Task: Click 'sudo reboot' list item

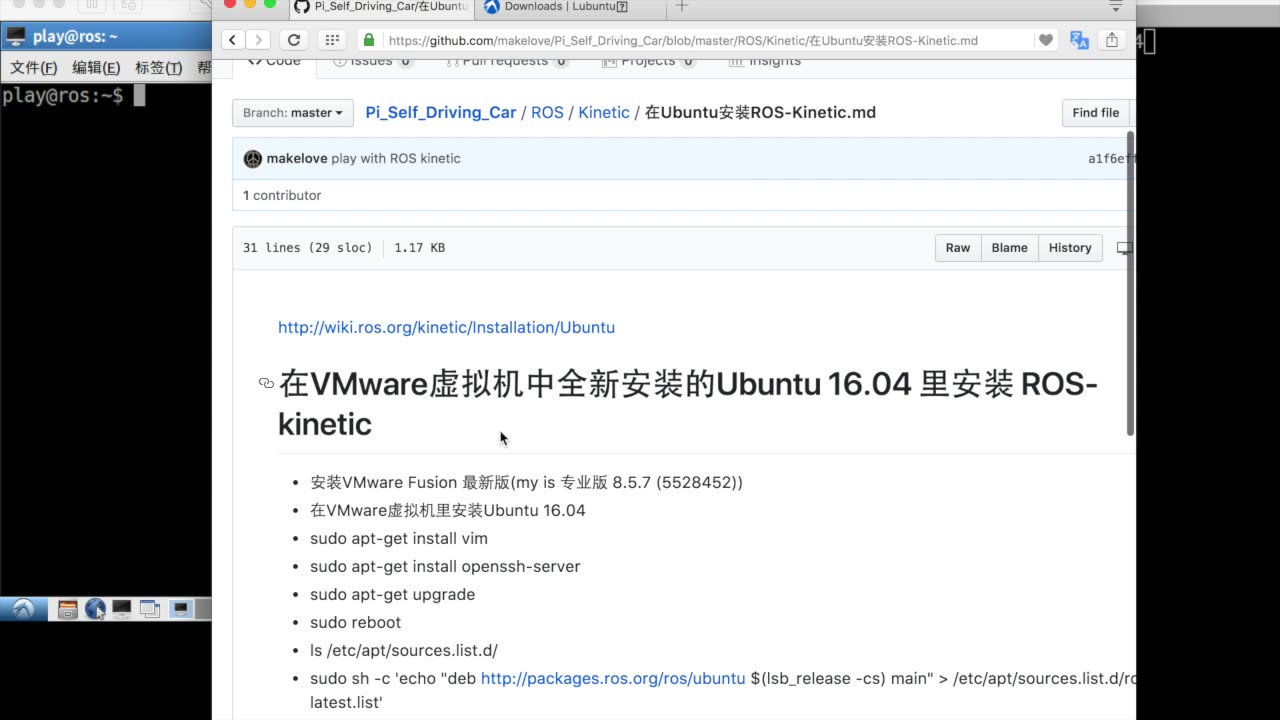Action: coord(355,622)
